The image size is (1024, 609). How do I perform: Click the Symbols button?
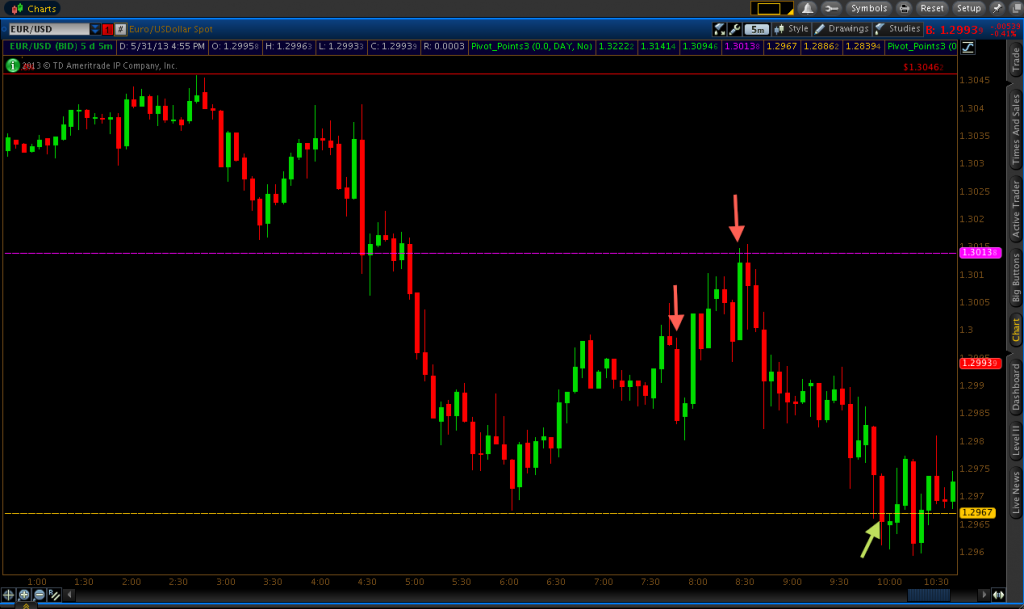click(x=869, y=8)
